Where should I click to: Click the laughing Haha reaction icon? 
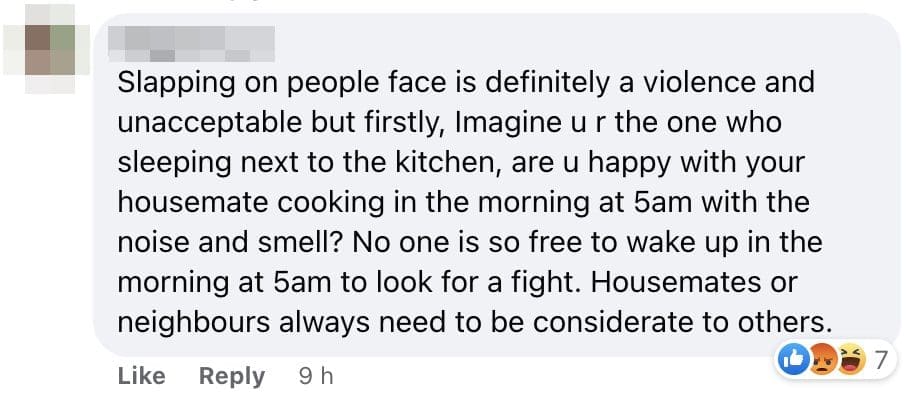pyautogui.click(x=853, y=360)
